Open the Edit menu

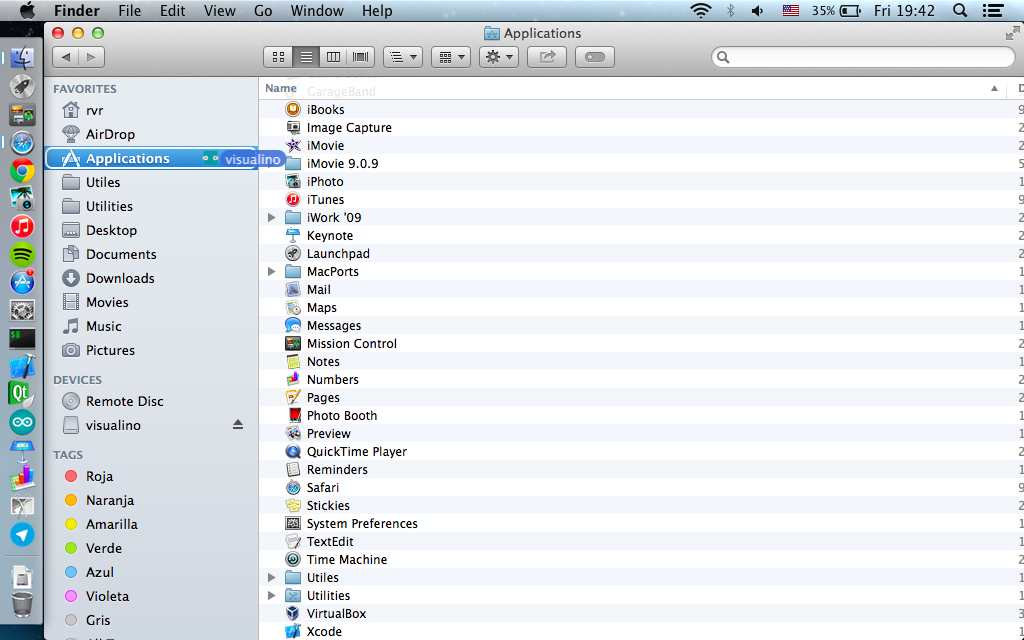[x=172, y=10]
